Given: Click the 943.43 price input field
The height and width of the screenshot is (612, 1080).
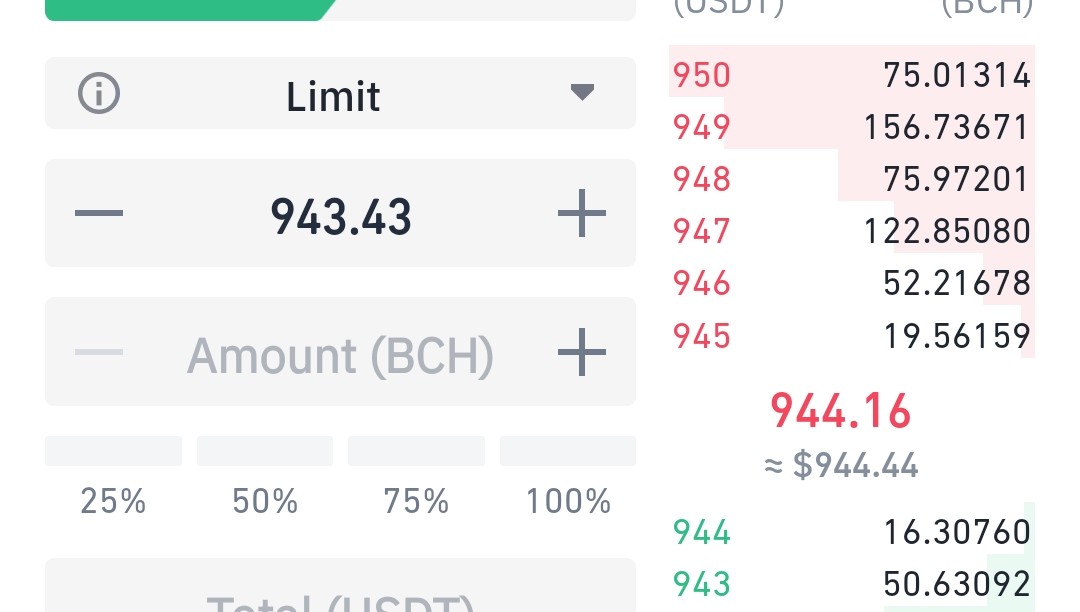Looking at the screenshot, I should [340, 213].
